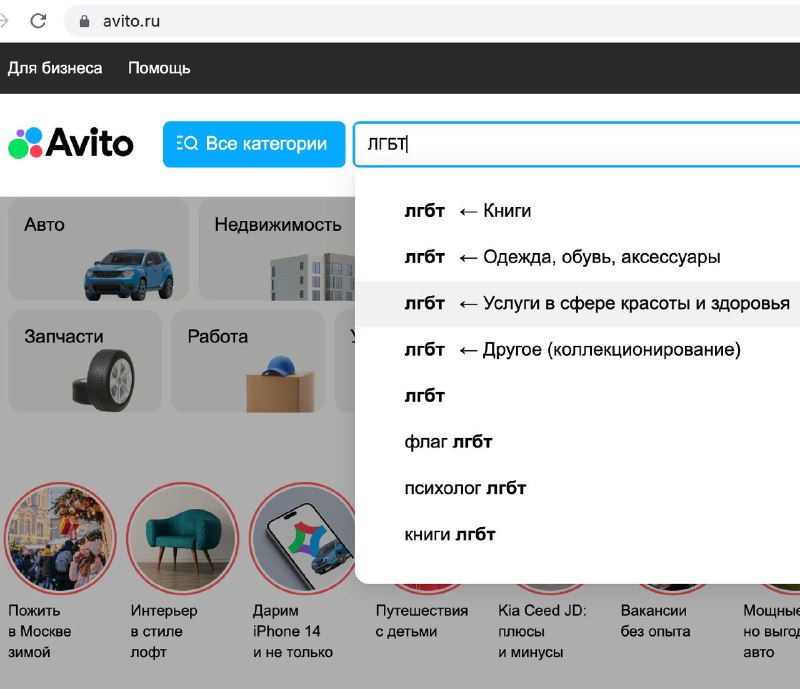The height and width of the screenshot is (689, 800).
Task: Click the search field containing 'ЛГБТ'
Action: (x=577, y=144)
